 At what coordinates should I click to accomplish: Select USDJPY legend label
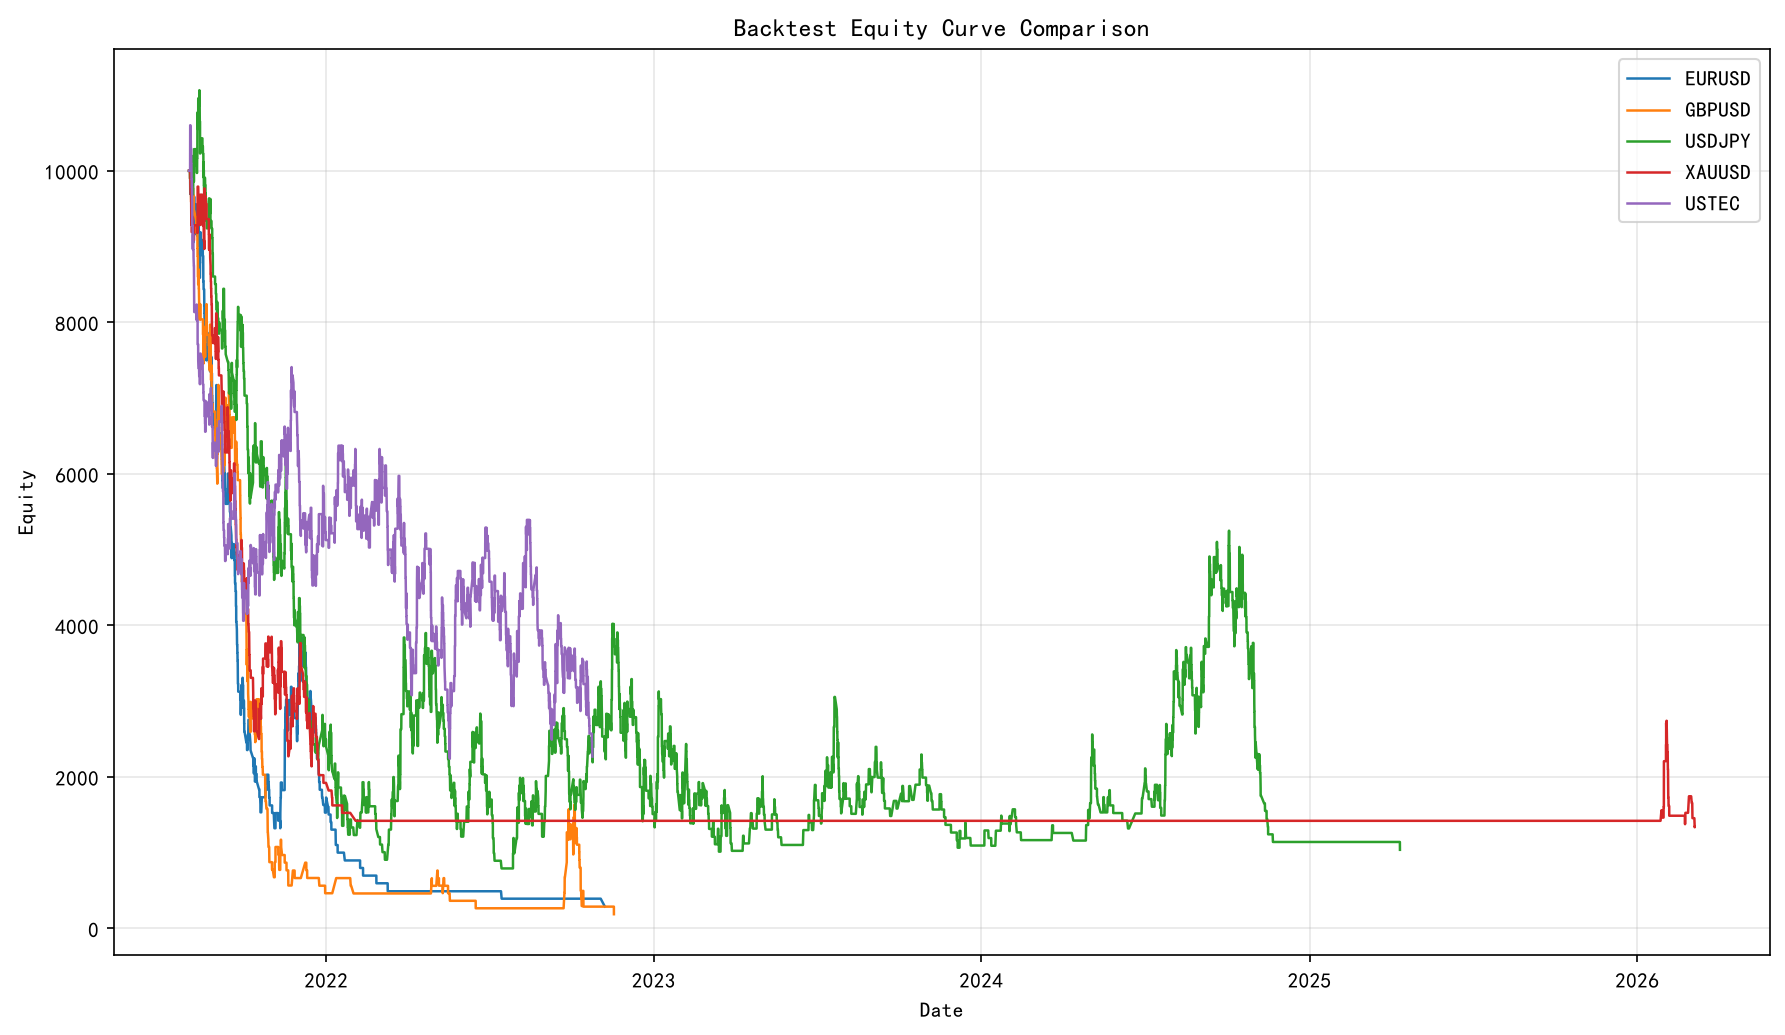1717,141
